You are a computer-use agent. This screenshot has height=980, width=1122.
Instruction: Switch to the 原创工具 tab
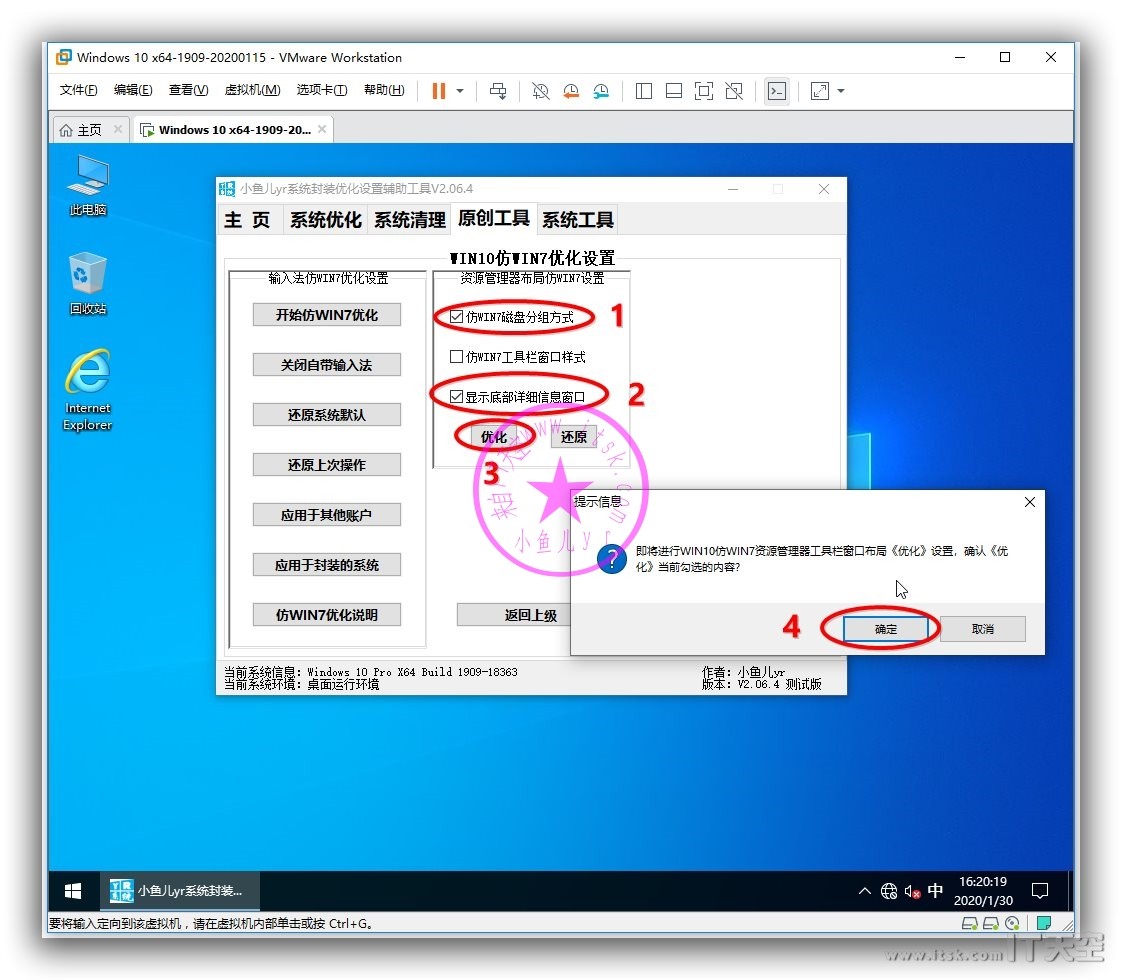(494, 218)
